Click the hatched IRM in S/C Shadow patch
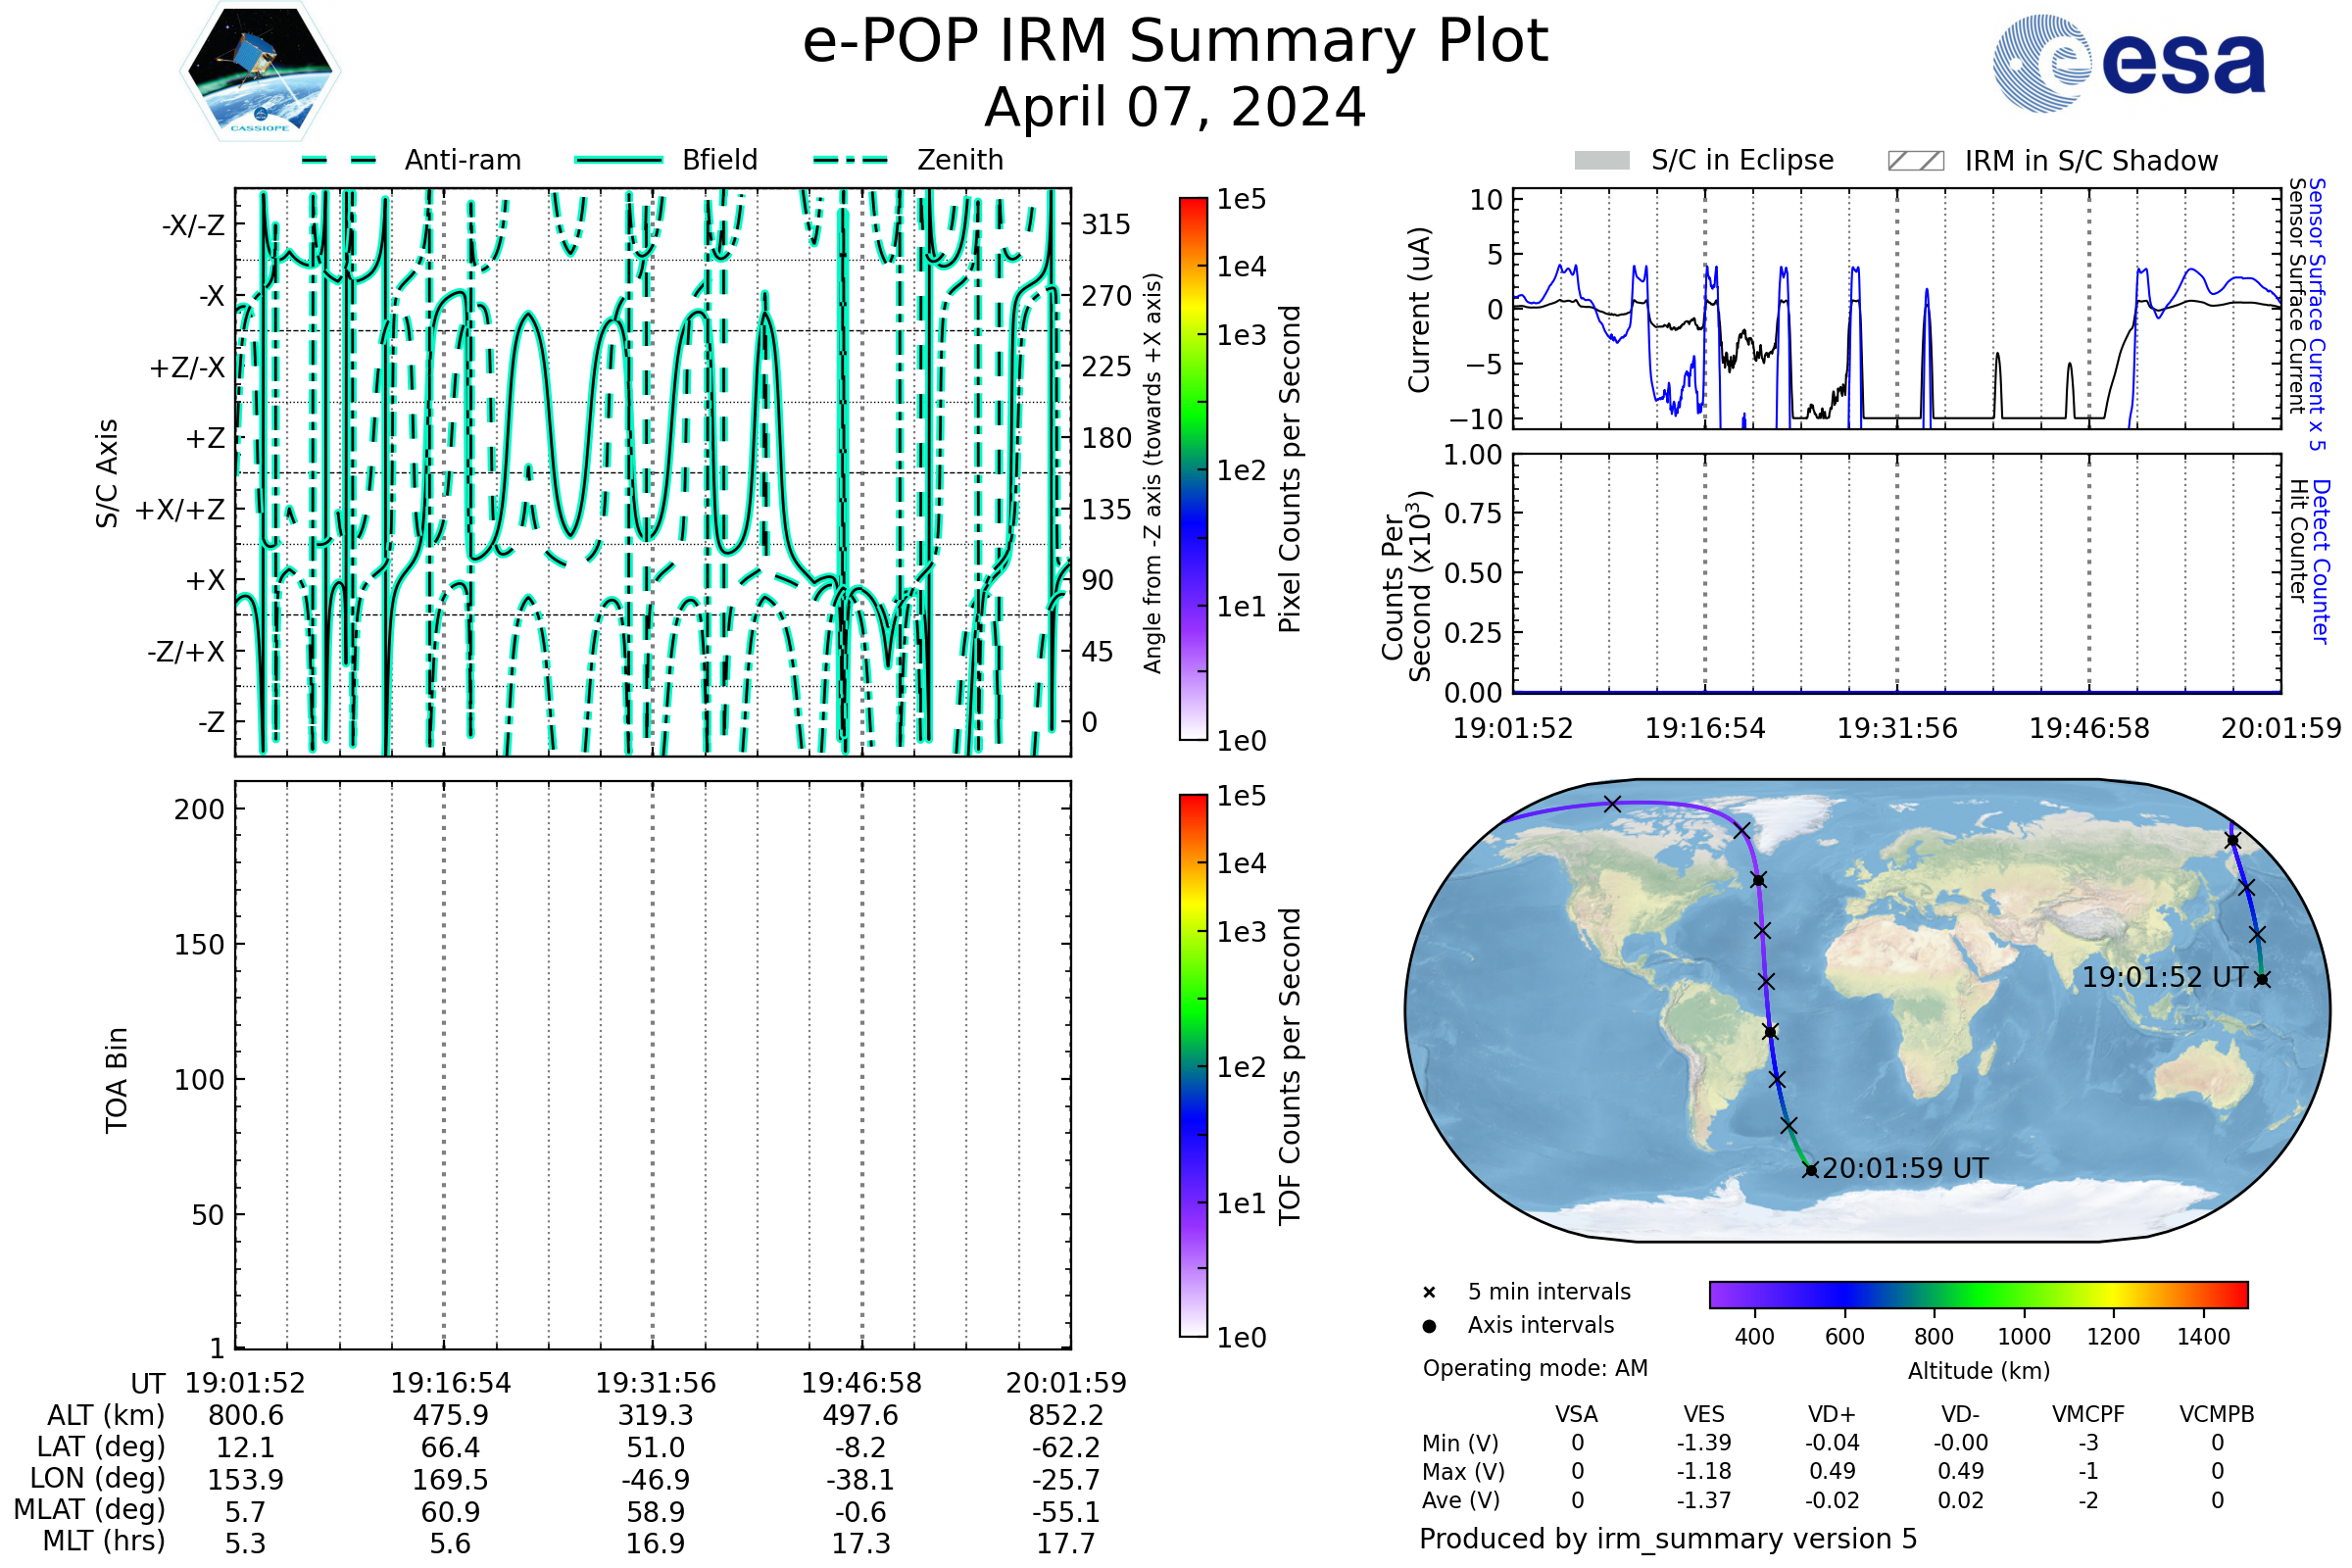 [x=1916, y=161]
